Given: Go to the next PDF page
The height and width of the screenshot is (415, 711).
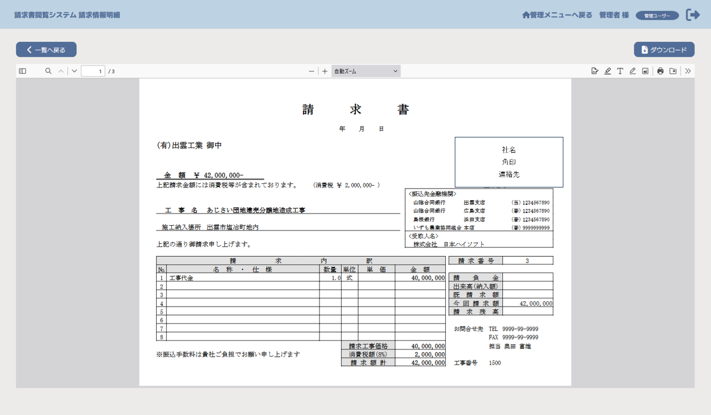Looking at the screenshot, I should [x=74, y=71].
